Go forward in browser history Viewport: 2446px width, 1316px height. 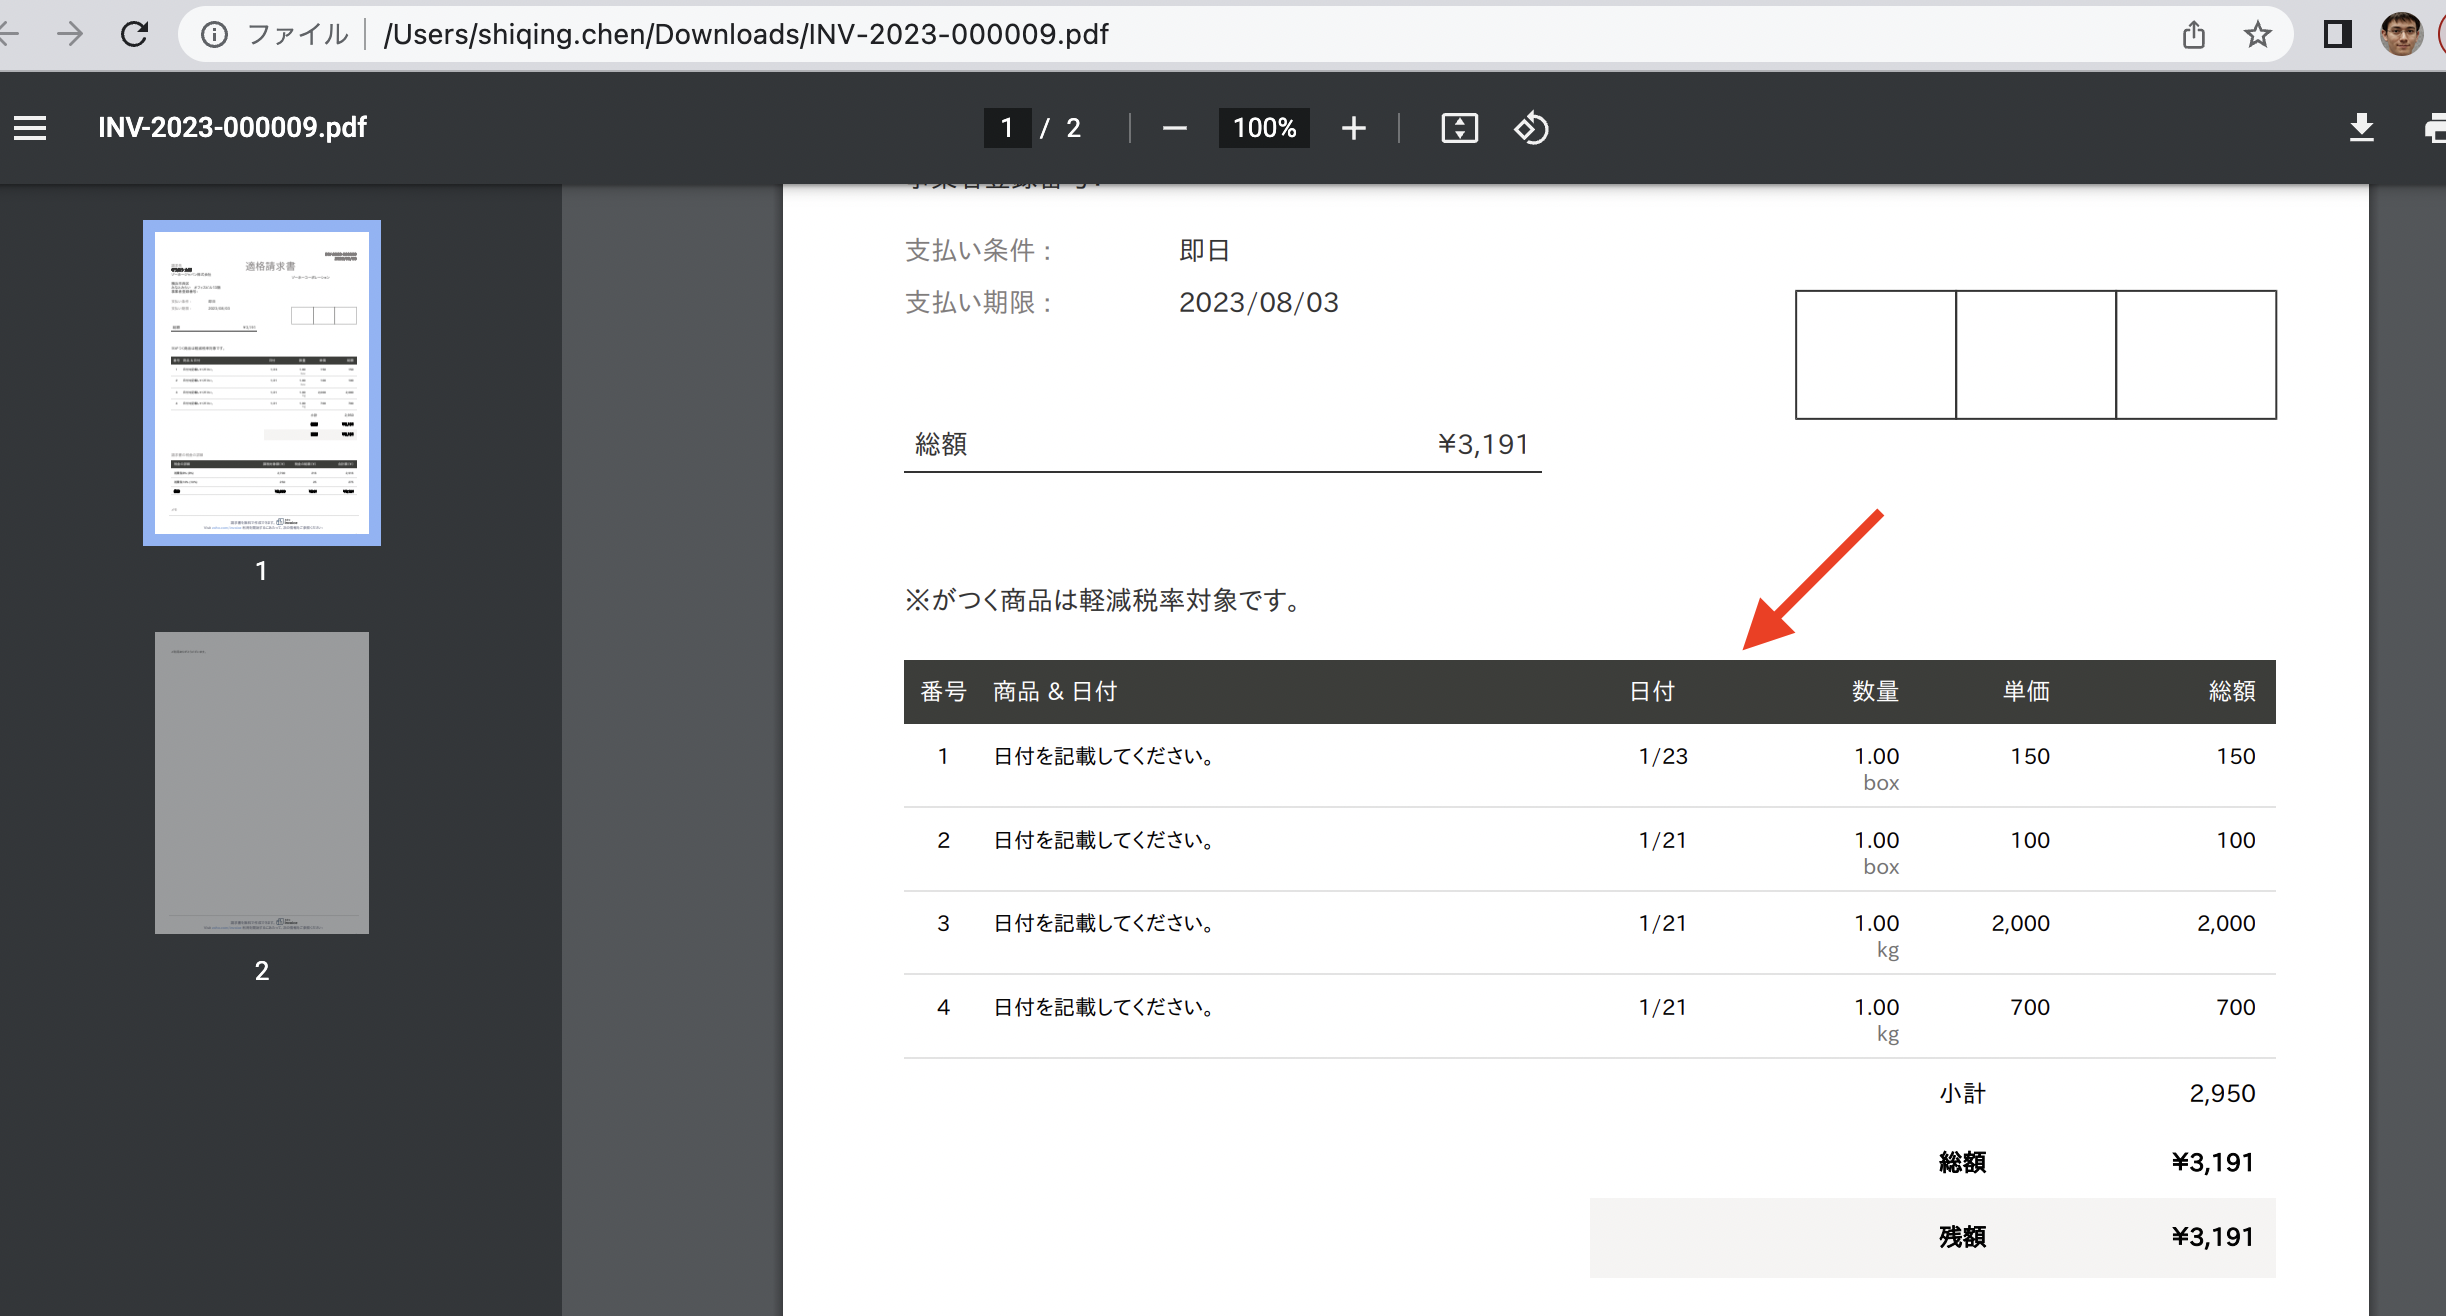point(70,34)
